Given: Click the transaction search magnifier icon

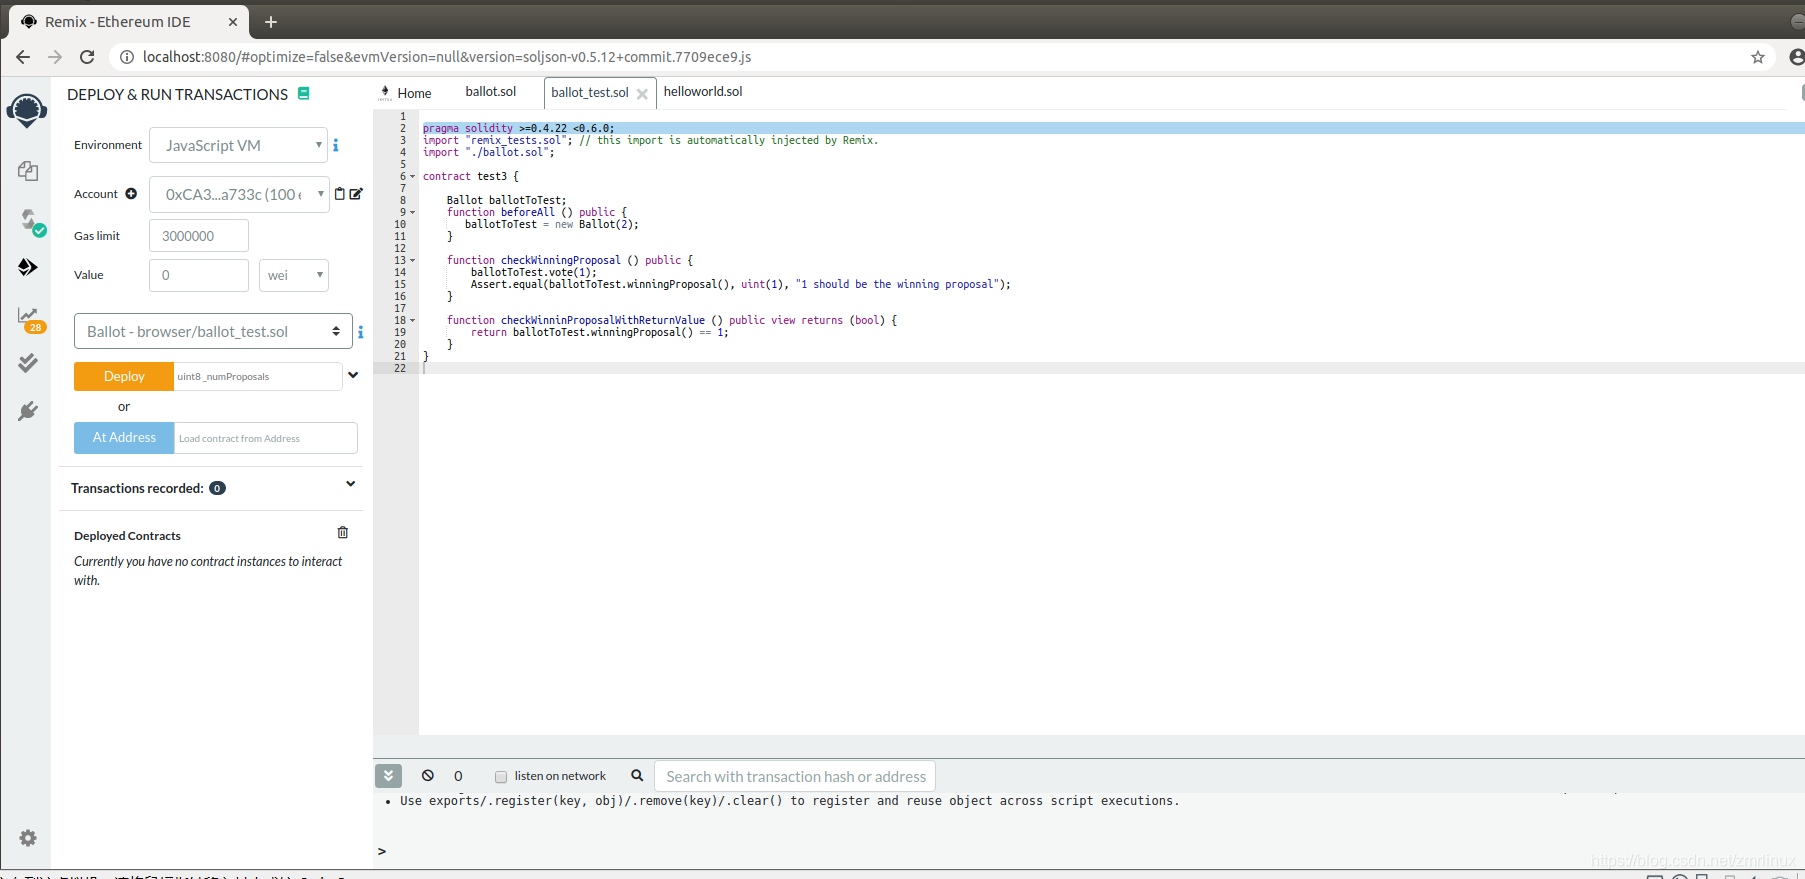Looking at the screenshot, I should point(637,776).
